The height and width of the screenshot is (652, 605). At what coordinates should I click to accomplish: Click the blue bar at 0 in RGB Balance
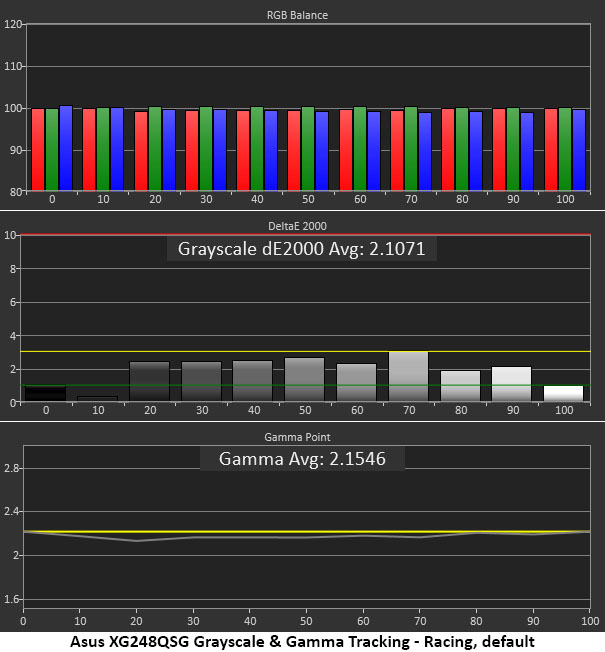click(x=66, y=148)
